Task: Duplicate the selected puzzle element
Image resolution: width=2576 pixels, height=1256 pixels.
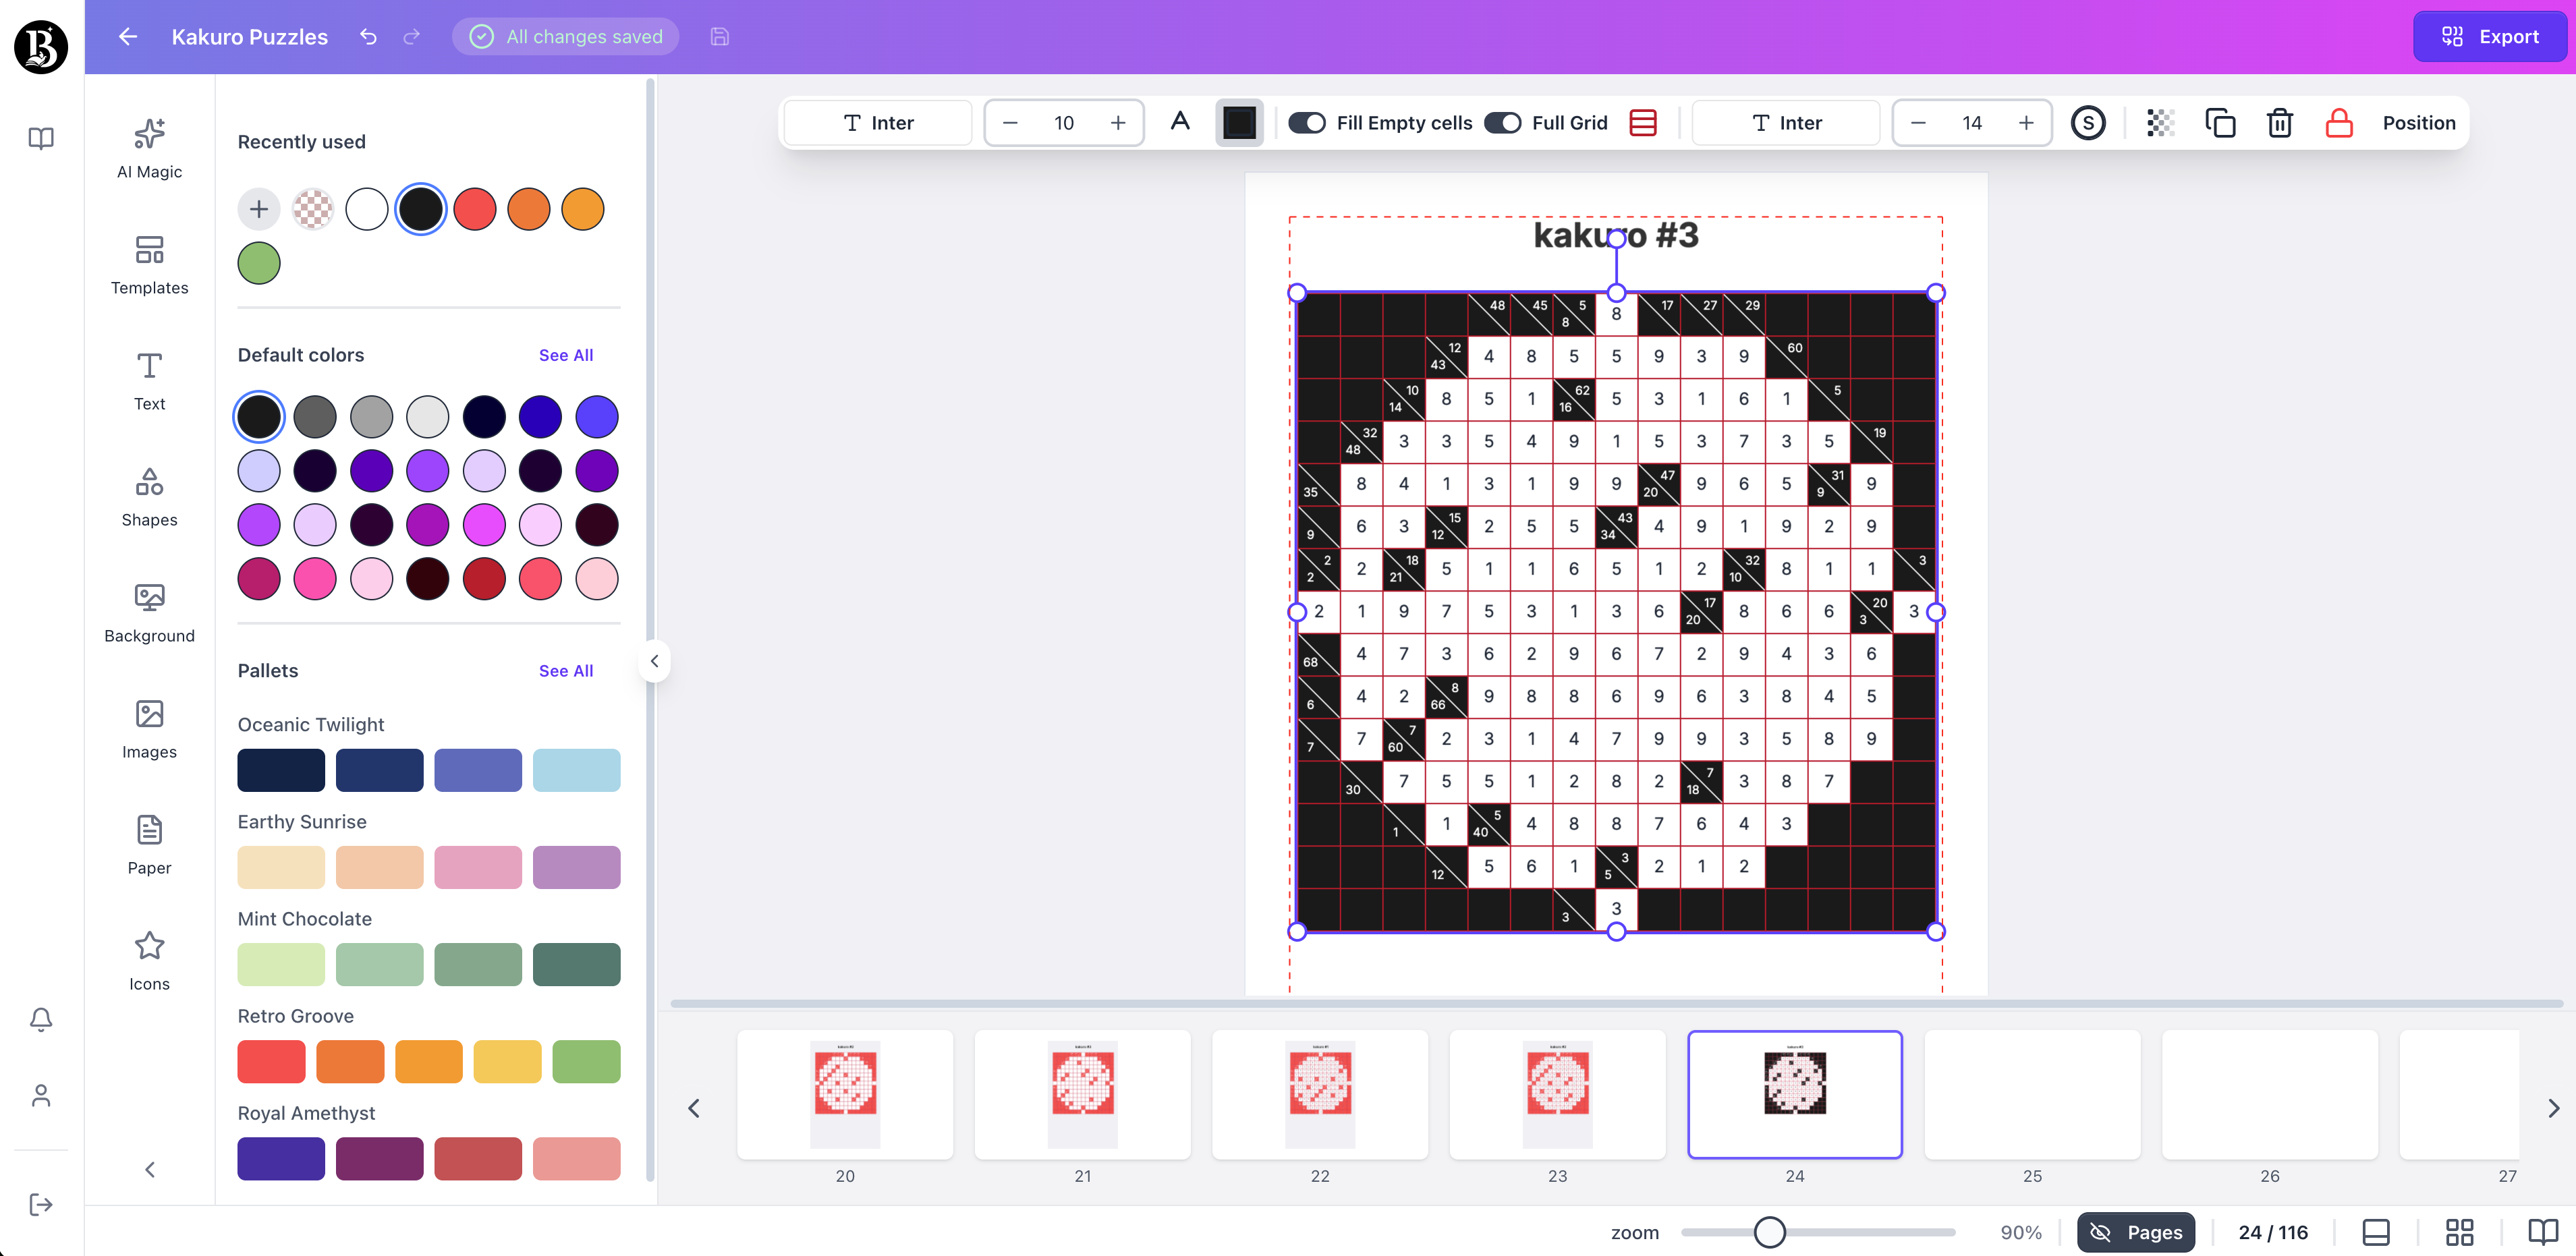Action: click(2221, 122)
